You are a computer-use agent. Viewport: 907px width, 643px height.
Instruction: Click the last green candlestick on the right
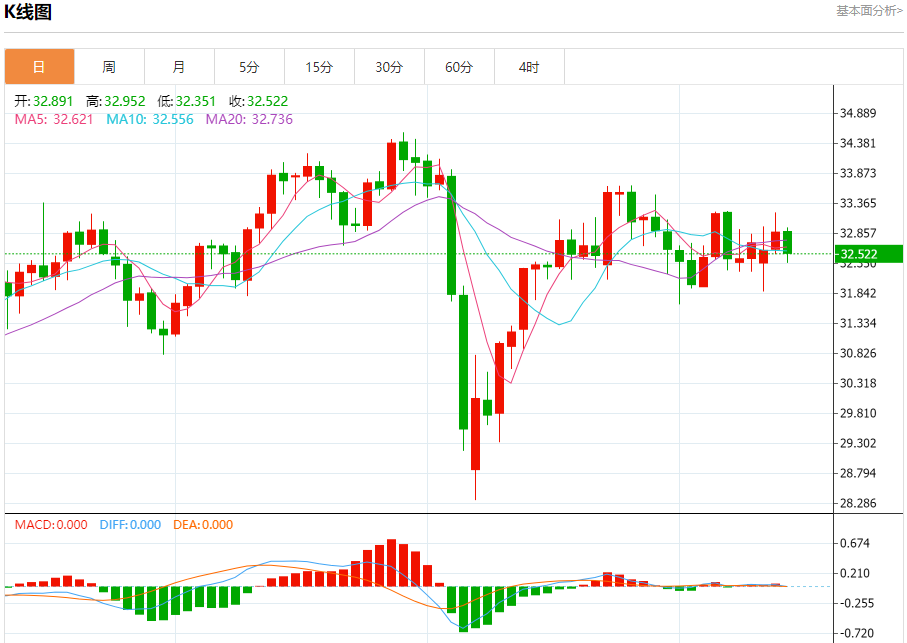pyautogui.click(x=788, y=241)
